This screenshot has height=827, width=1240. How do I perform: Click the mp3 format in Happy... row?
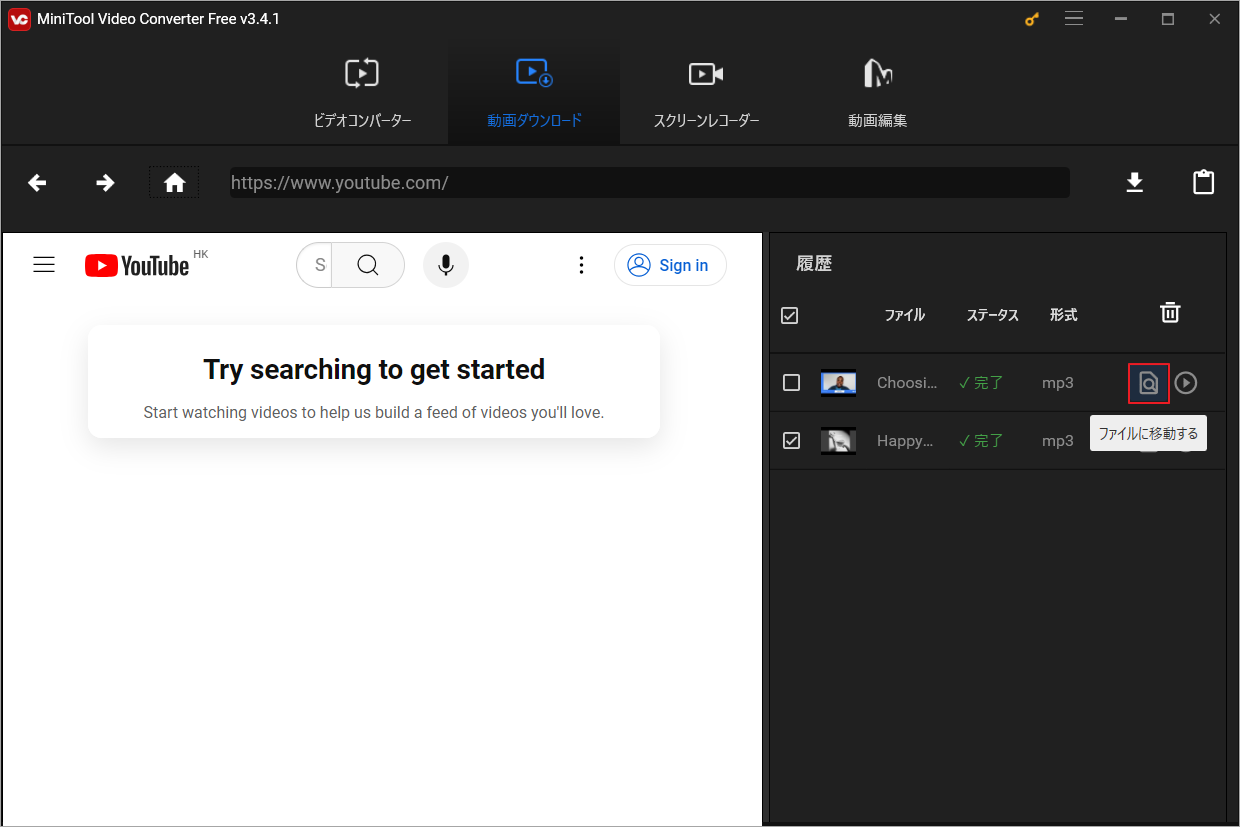(1057, 441)
